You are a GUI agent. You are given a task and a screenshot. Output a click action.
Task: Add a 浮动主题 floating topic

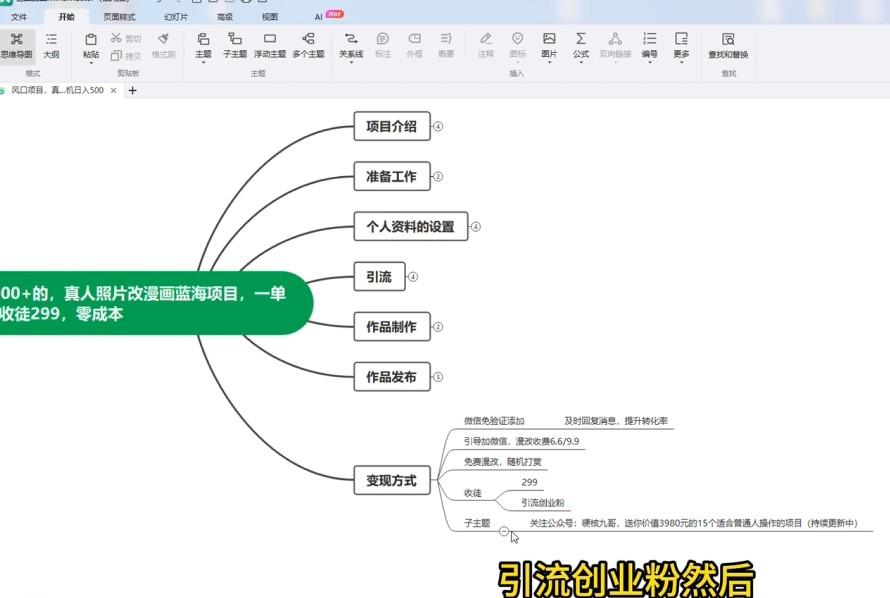tap(269, 44)
